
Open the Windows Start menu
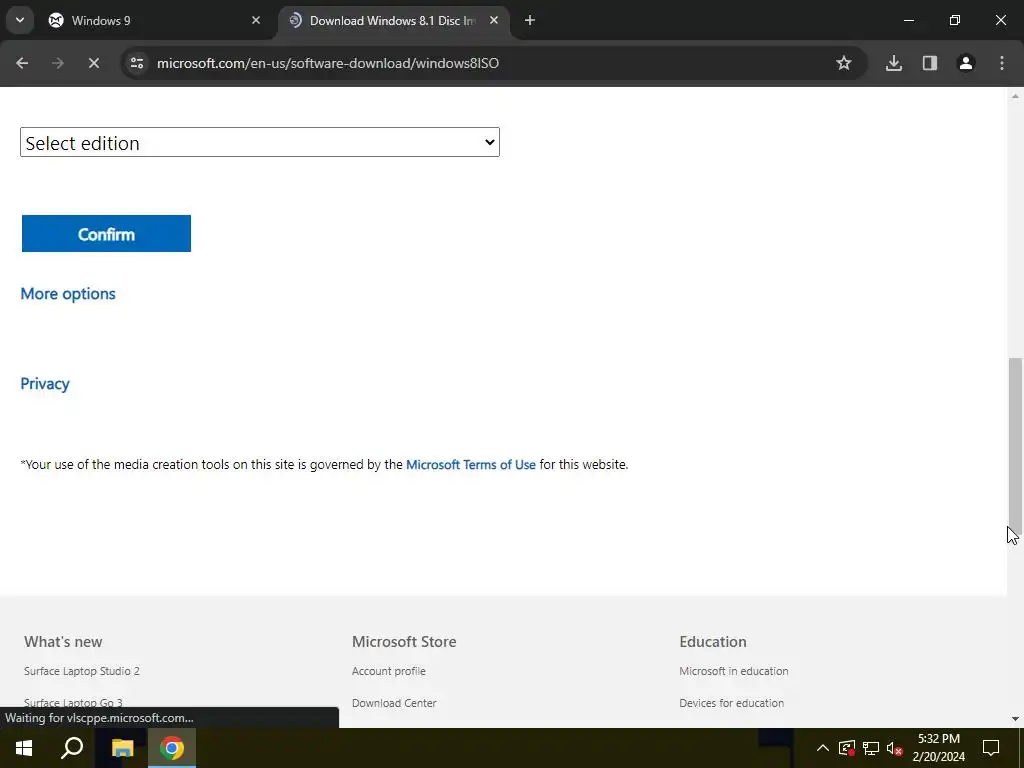point(24,748)
